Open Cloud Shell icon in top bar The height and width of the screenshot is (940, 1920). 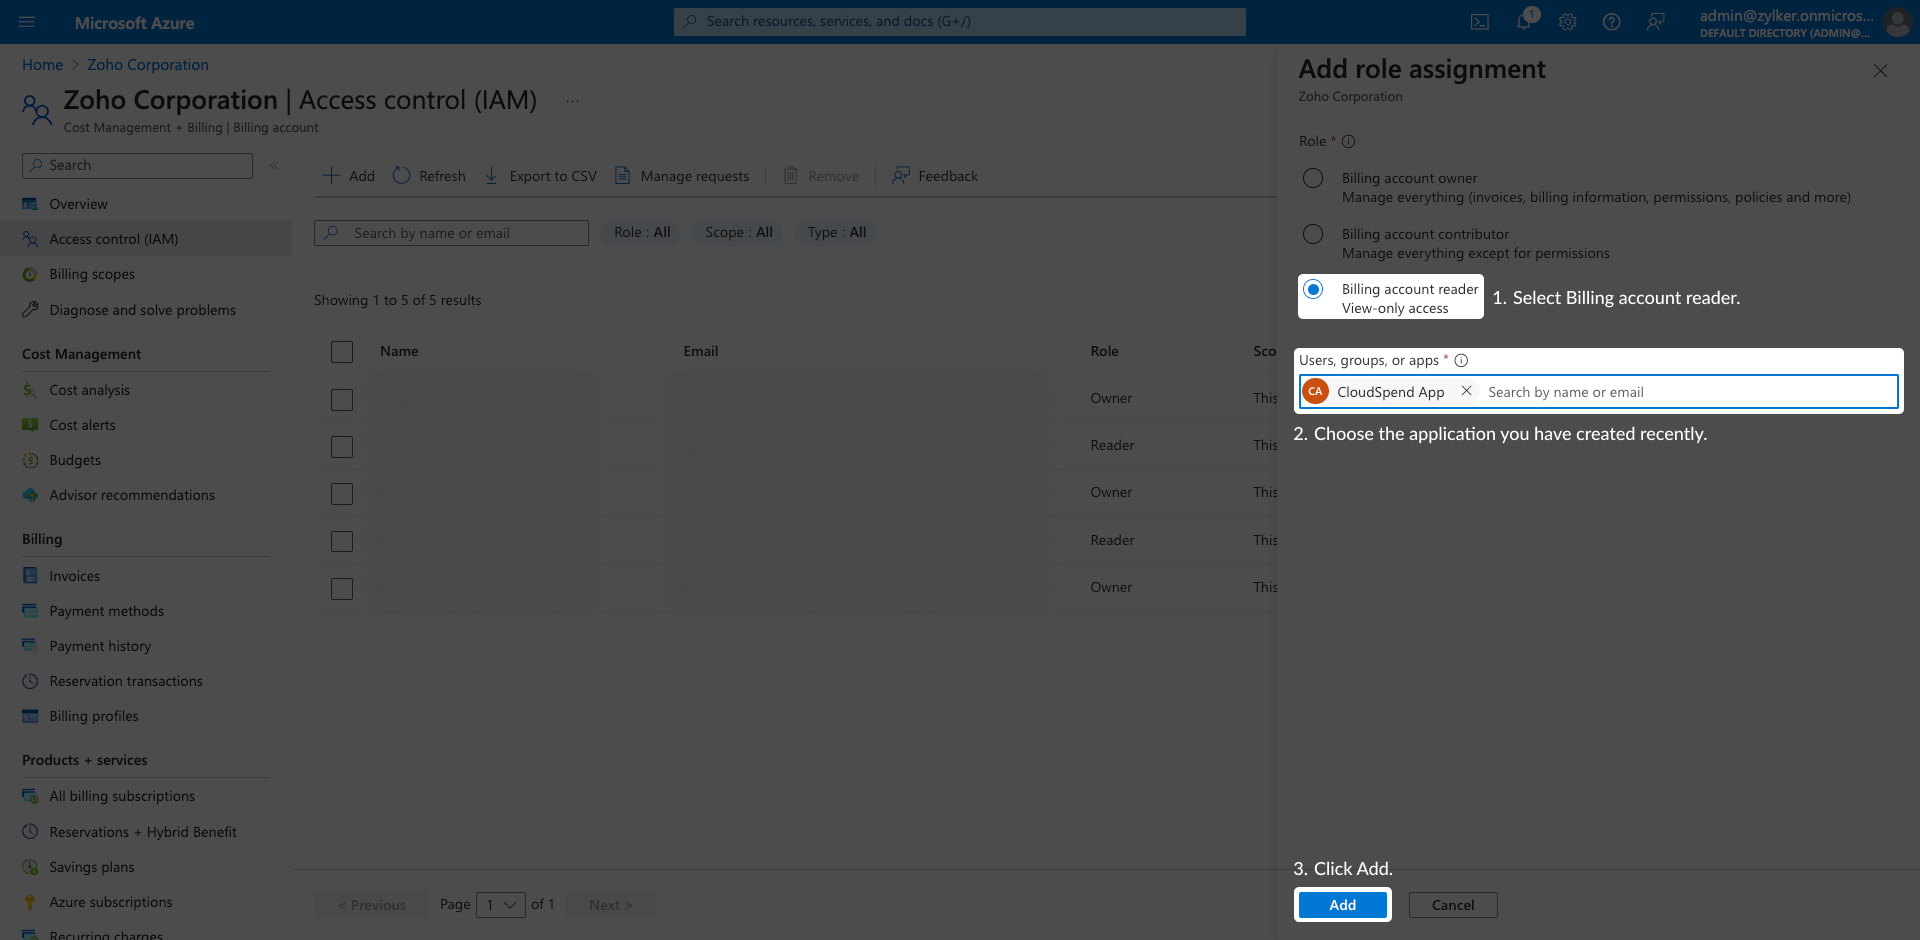(1480, 22)
